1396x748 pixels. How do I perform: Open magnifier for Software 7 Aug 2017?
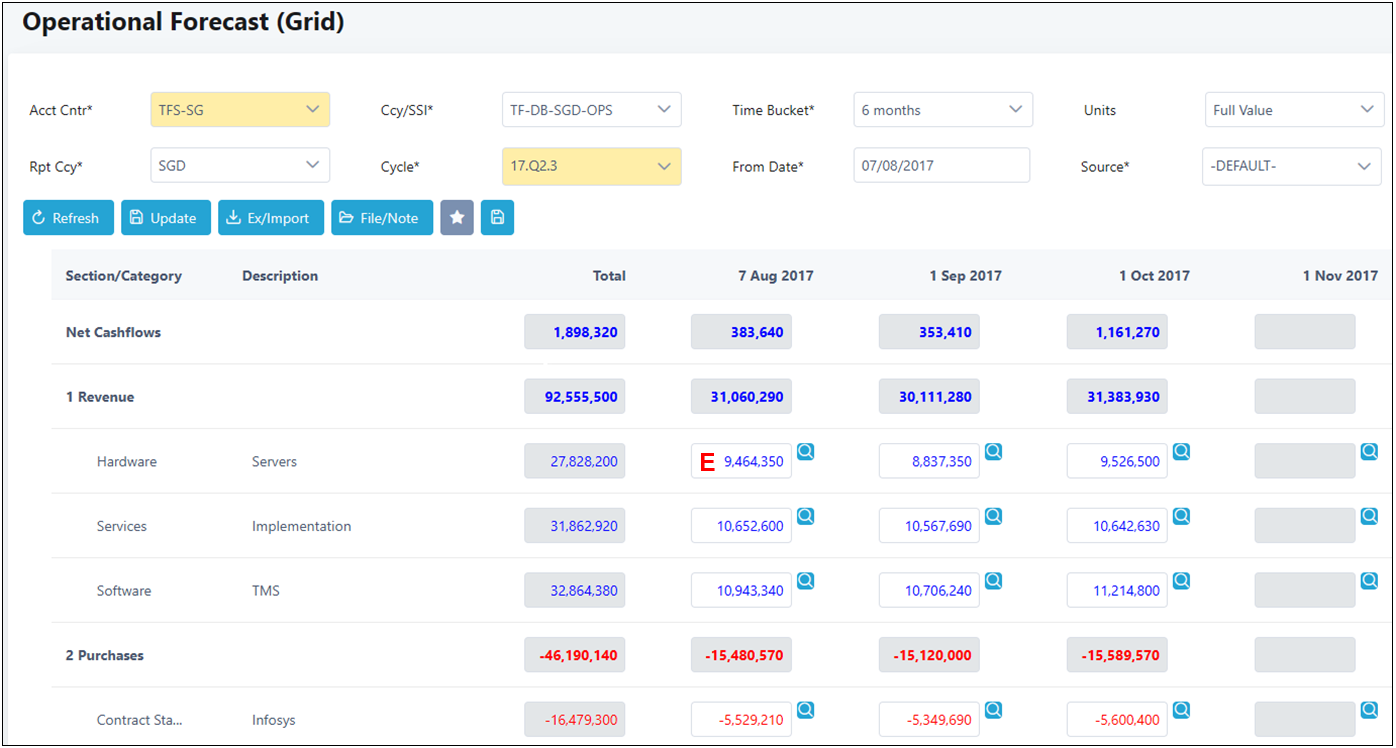pos(805,581)
